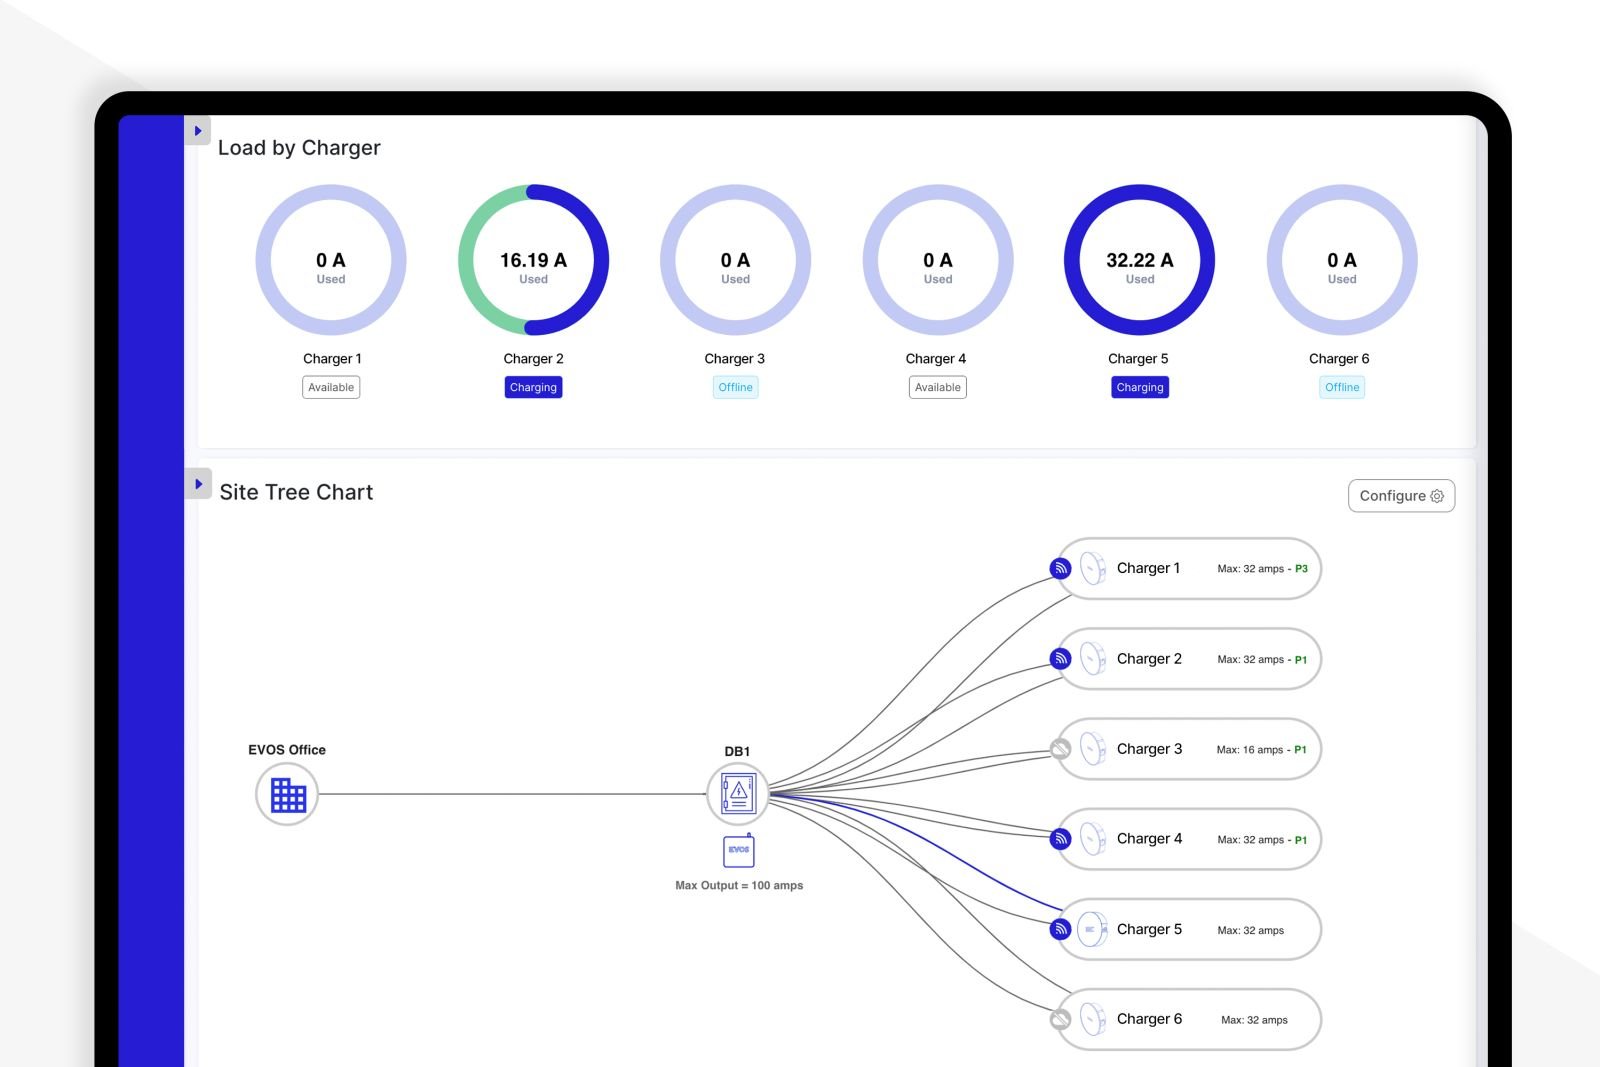Open the Configure settings button

click(1401, 496)
